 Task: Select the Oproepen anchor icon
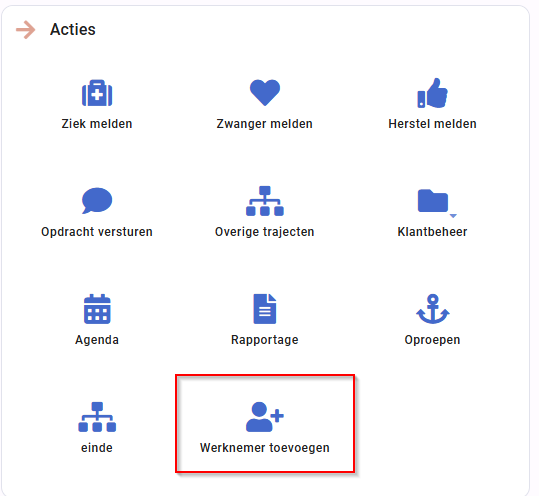[432, 309]
